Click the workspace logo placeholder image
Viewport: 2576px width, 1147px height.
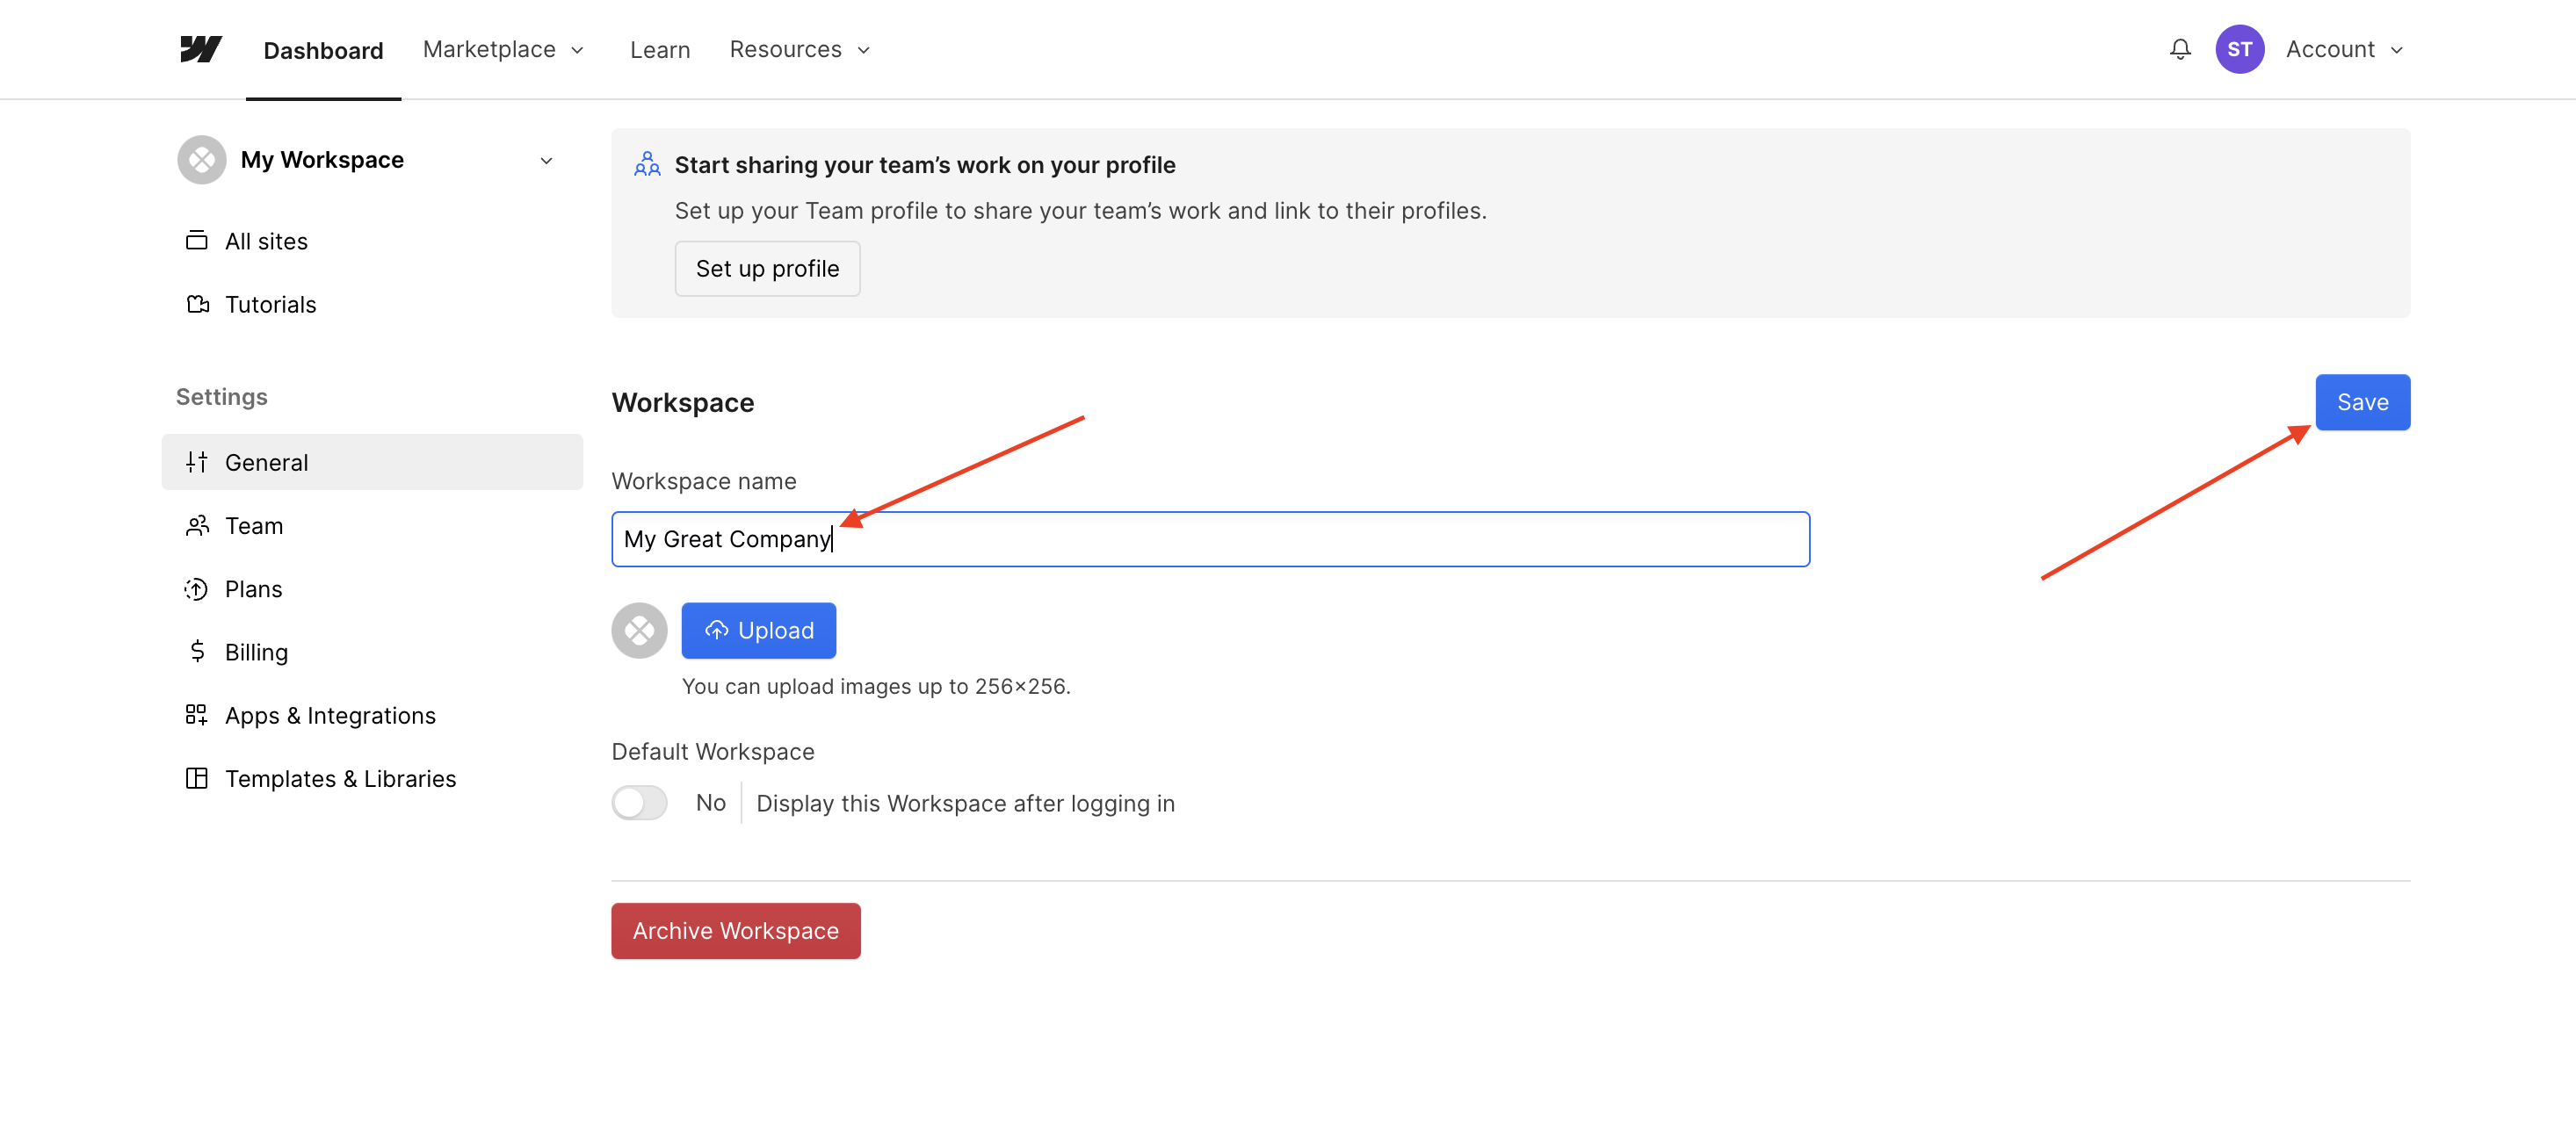640,630
